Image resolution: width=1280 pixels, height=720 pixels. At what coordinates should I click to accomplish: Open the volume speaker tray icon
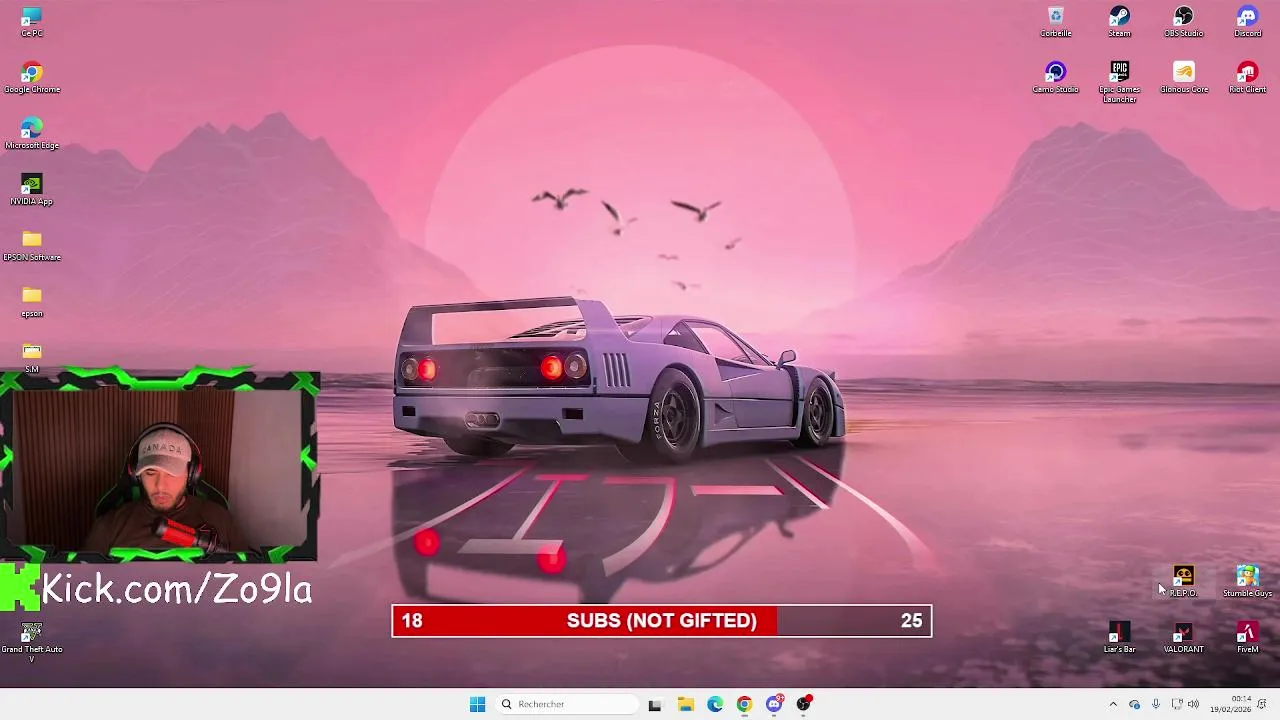coord(1193,704)
